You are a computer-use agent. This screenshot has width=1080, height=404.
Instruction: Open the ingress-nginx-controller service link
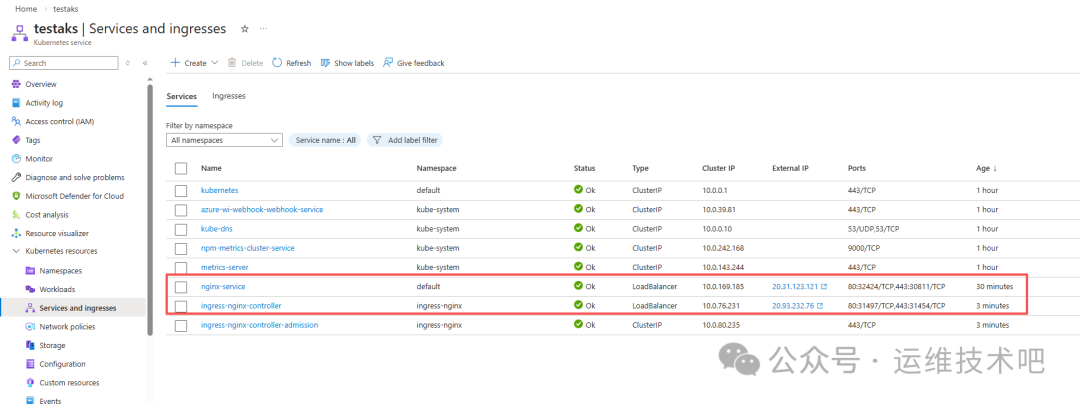click(241, 306)
